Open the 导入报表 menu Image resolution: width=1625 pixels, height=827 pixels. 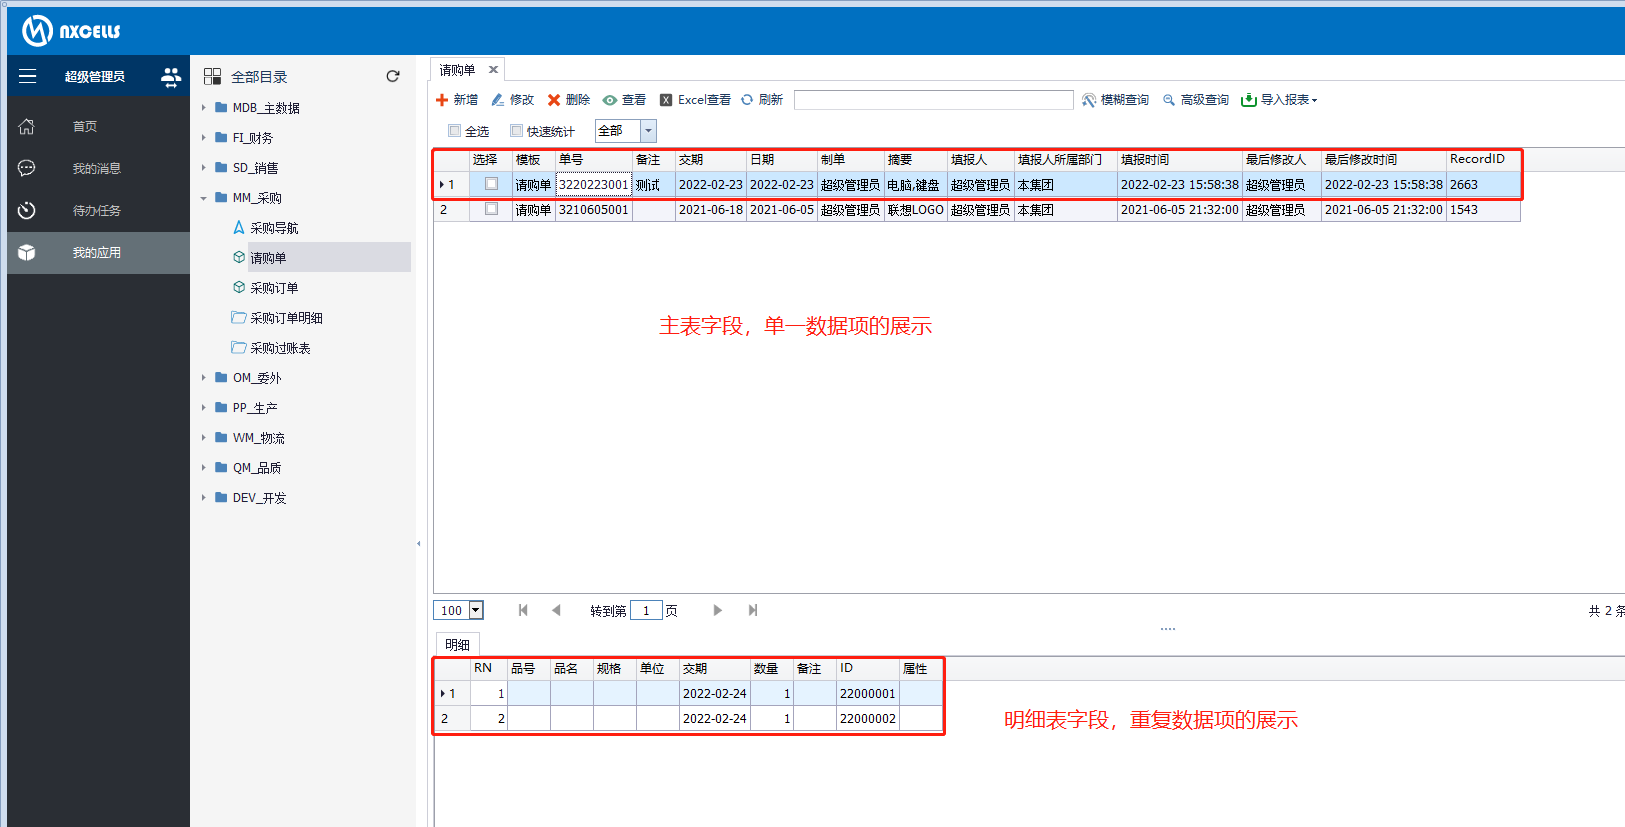(x=1279, y=100)
